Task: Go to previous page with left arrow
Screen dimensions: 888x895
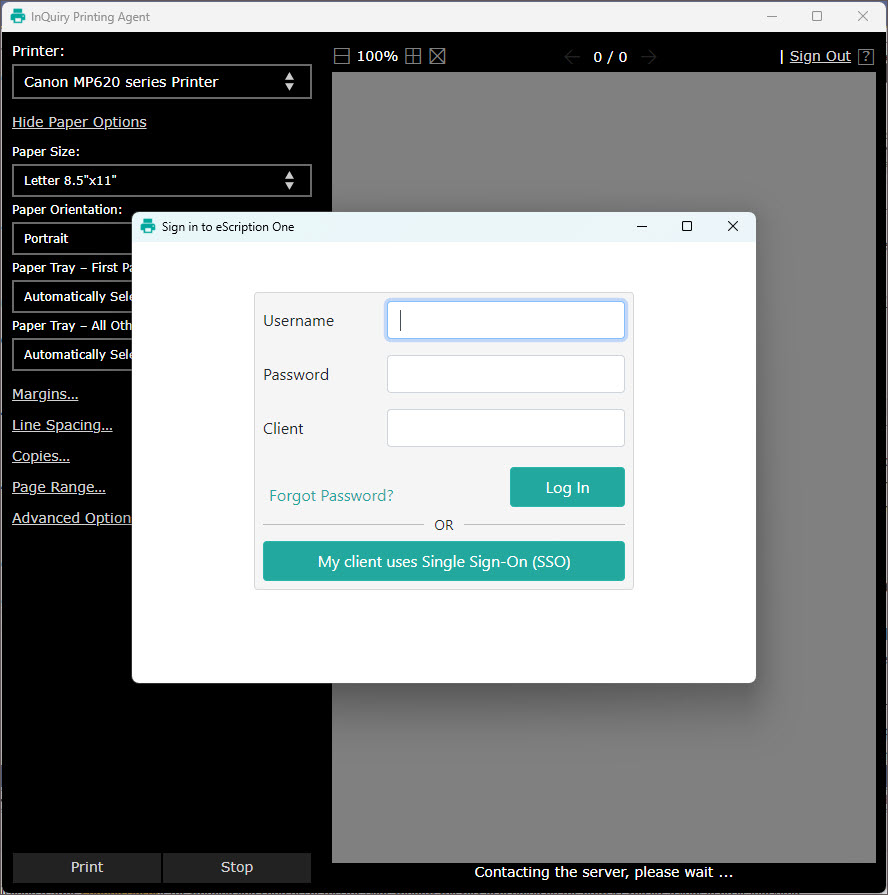Action: [x=572, y=57]
